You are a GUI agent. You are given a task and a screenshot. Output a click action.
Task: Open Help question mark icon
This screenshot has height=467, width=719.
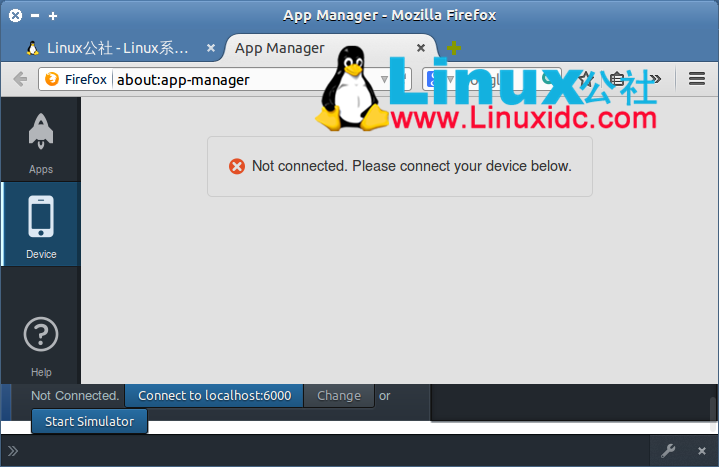pos(41,334)
